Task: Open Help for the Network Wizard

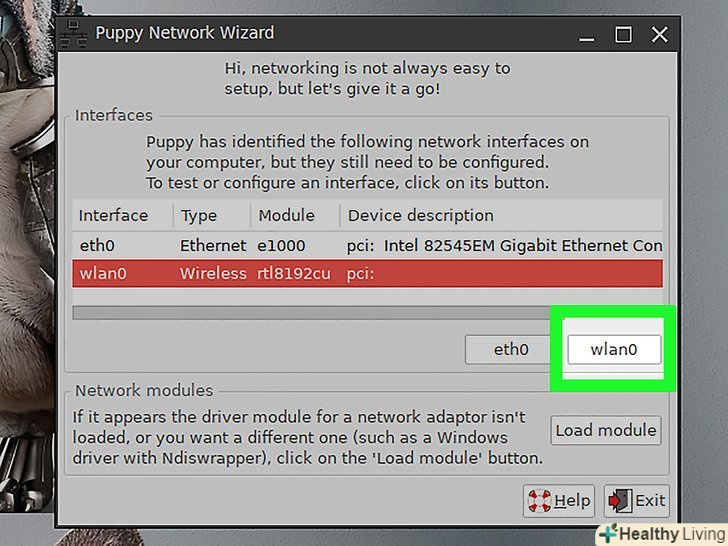Action: pos(559,501)
